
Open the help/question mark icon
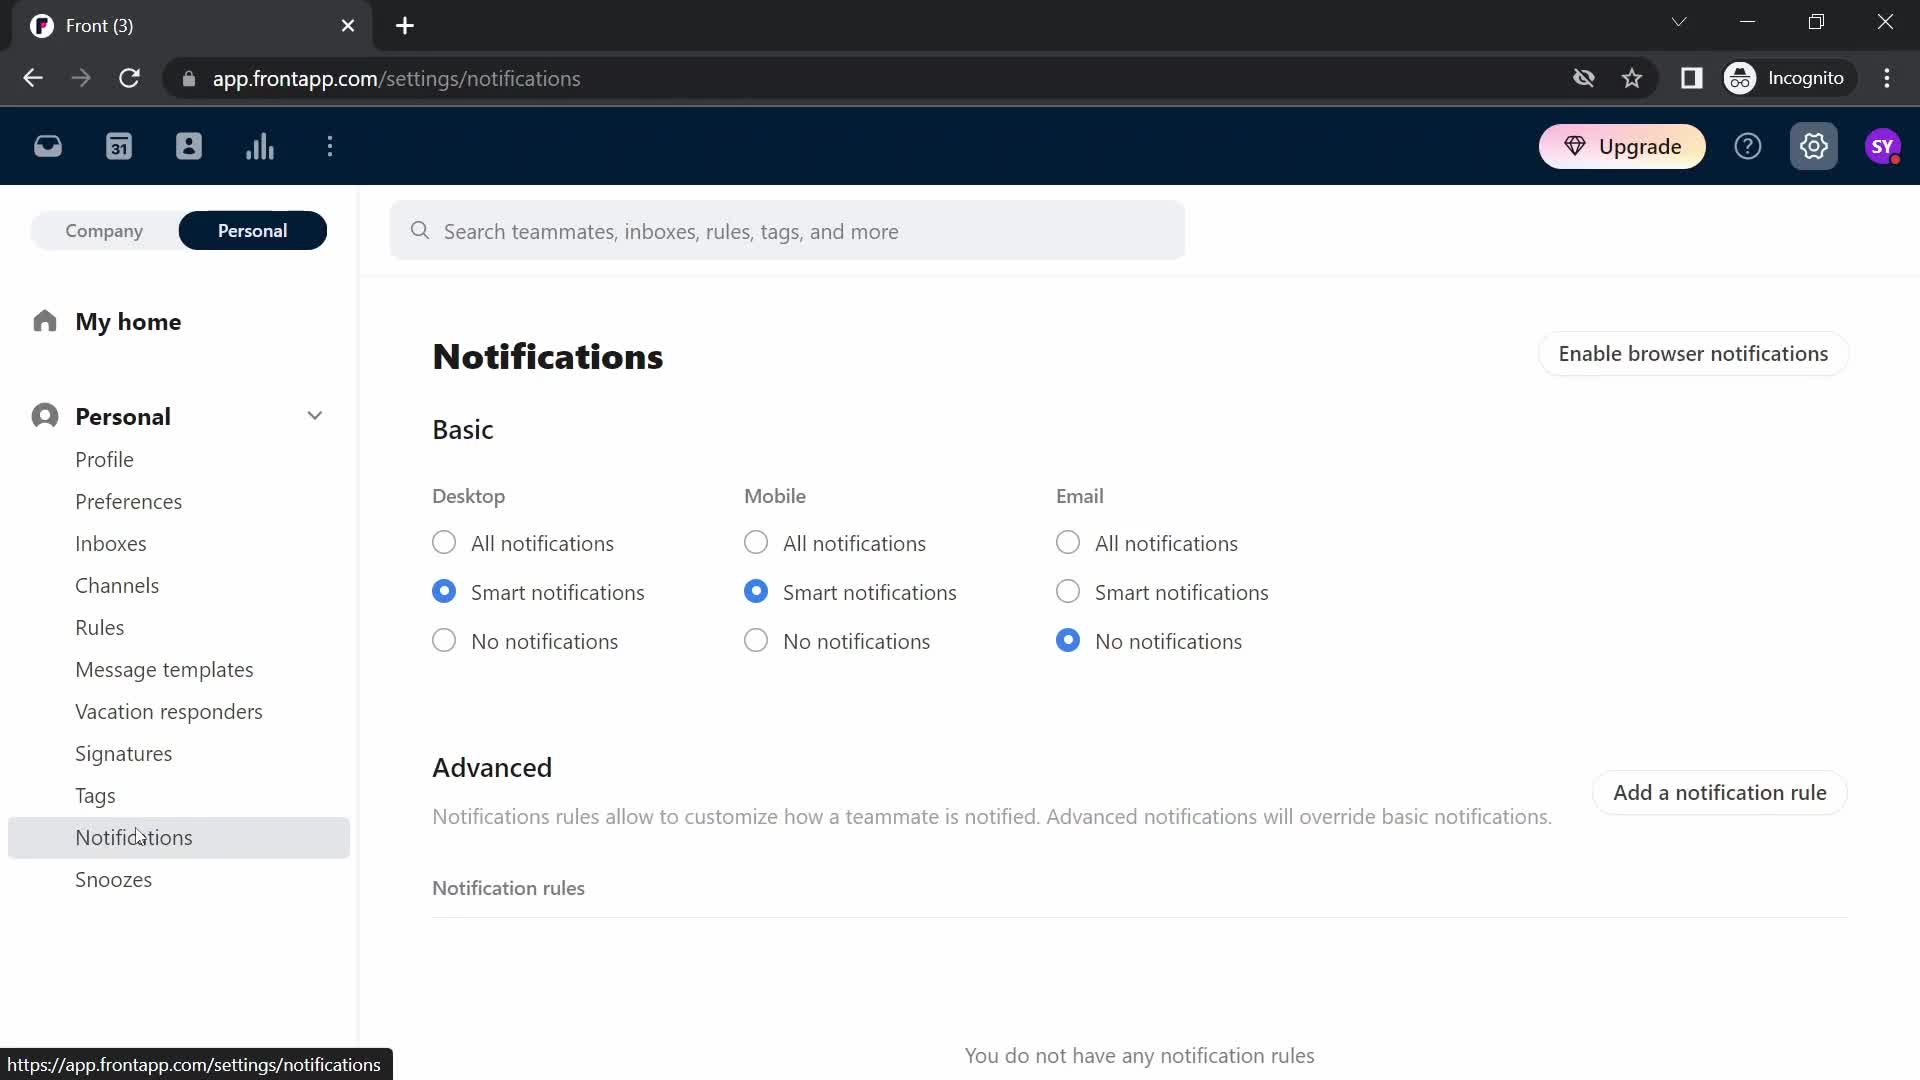(1749, 146)
